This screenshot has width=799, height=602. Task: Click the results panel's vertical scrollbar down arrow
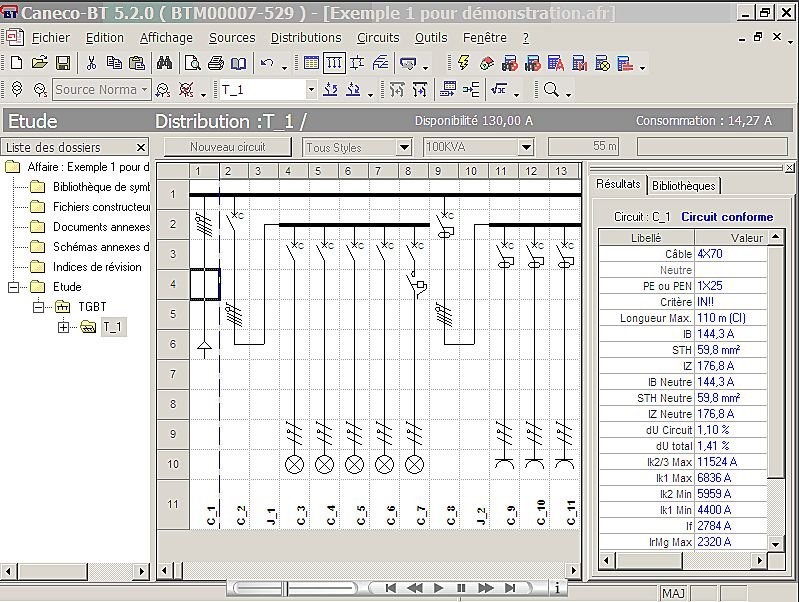click(x=775, y=544)
